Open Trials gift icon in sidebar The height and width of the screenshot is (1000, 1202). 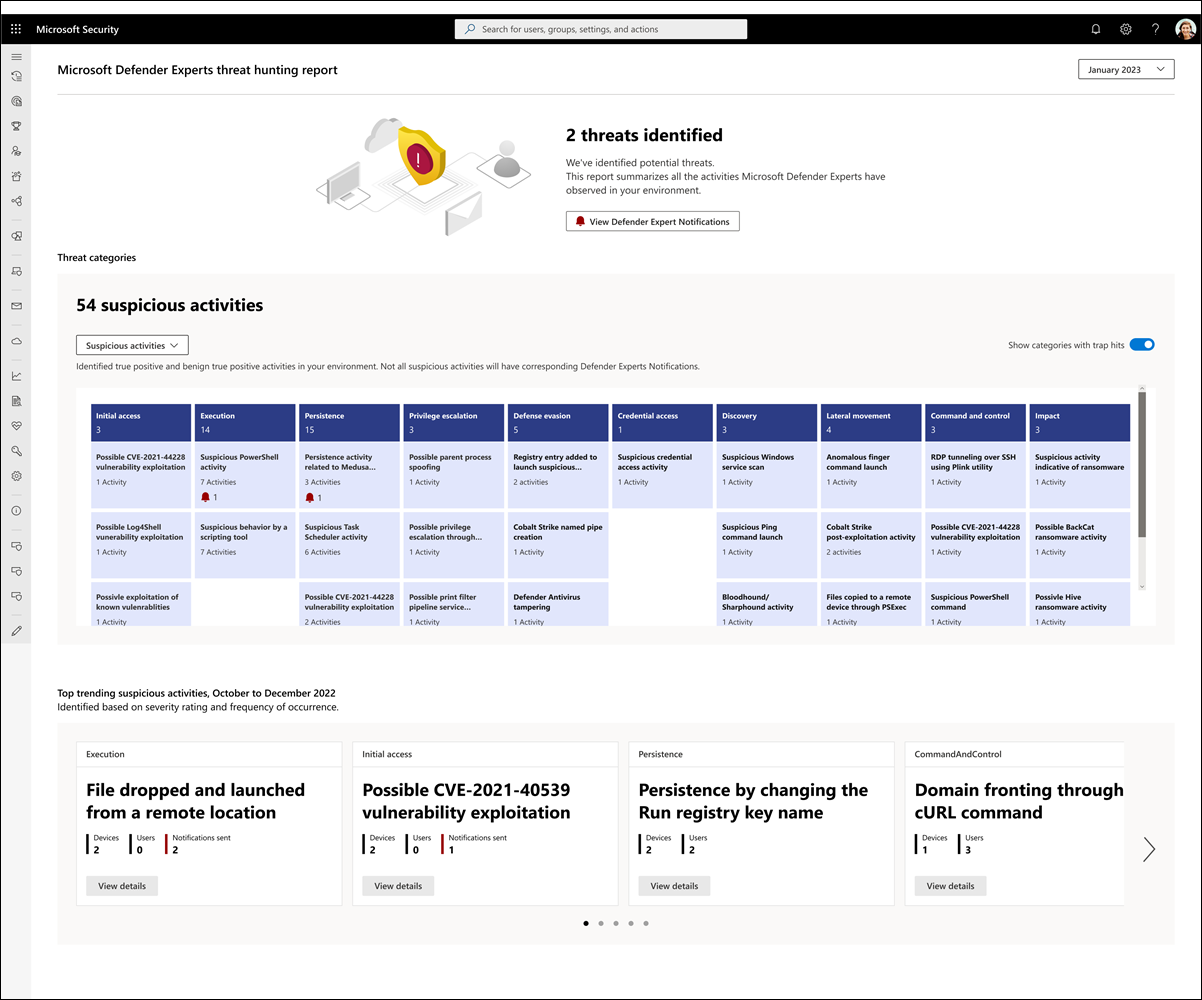coord(16,176)
